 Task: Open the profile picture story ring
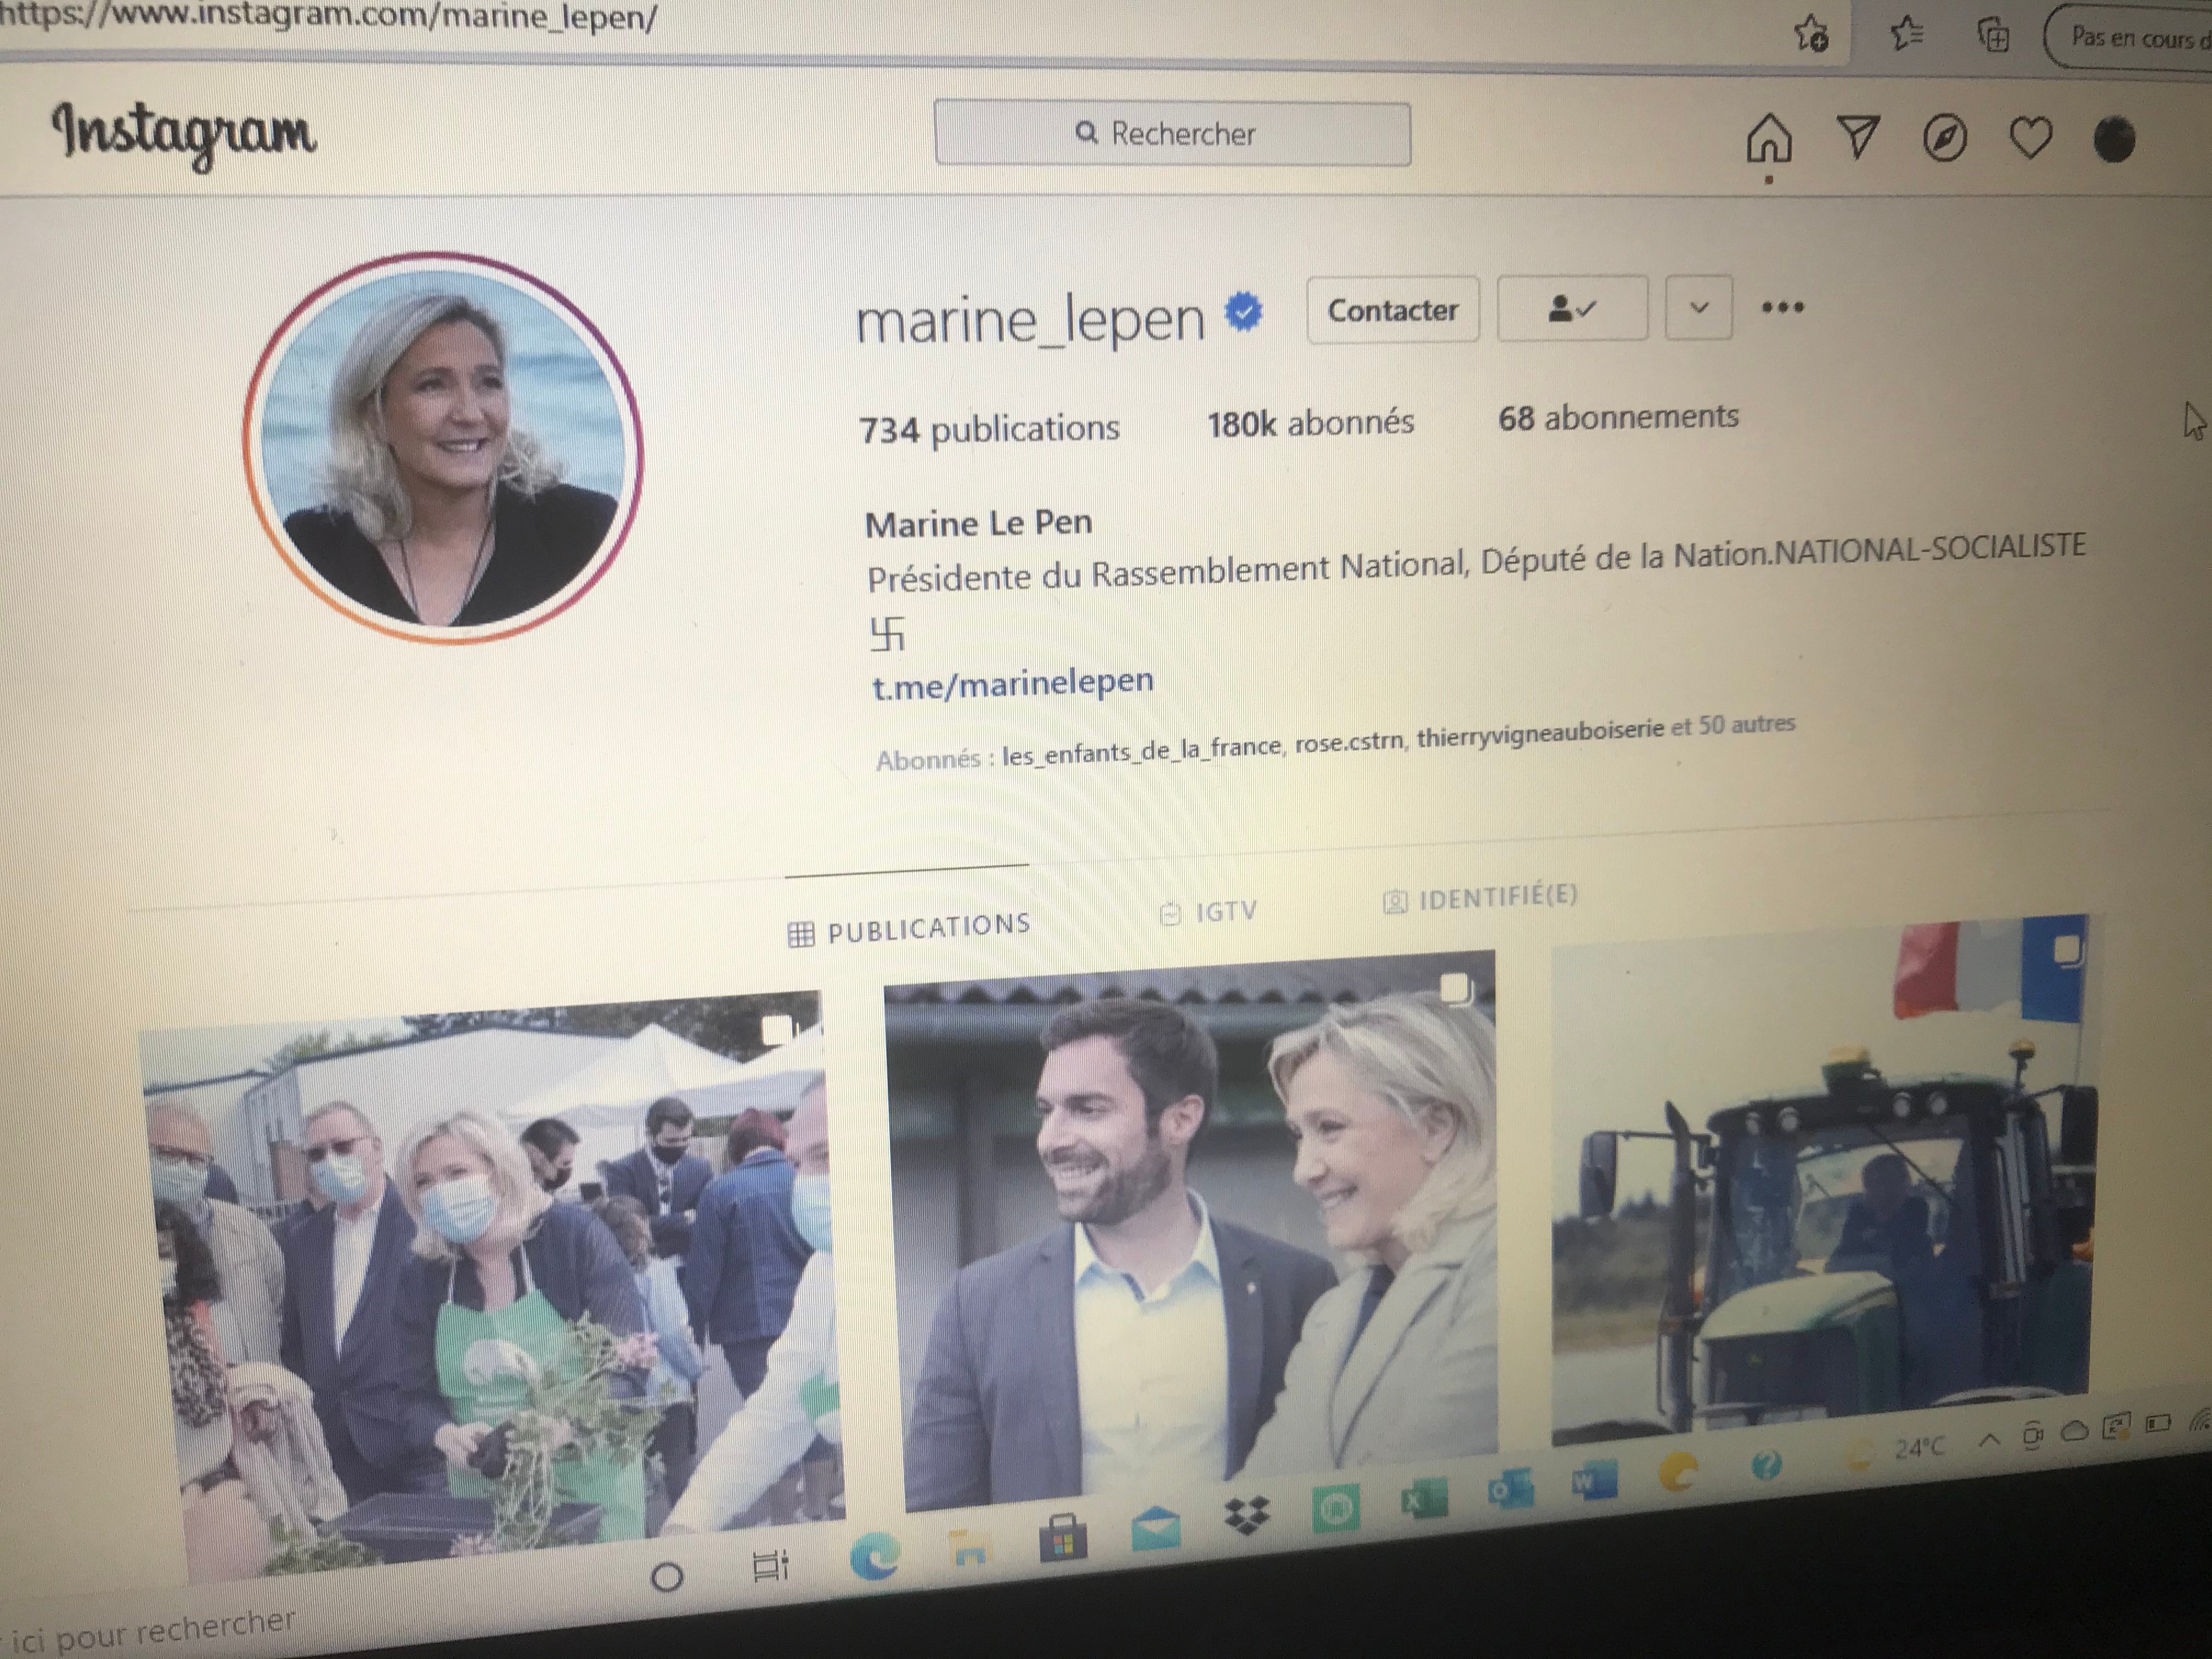(443, 447)
